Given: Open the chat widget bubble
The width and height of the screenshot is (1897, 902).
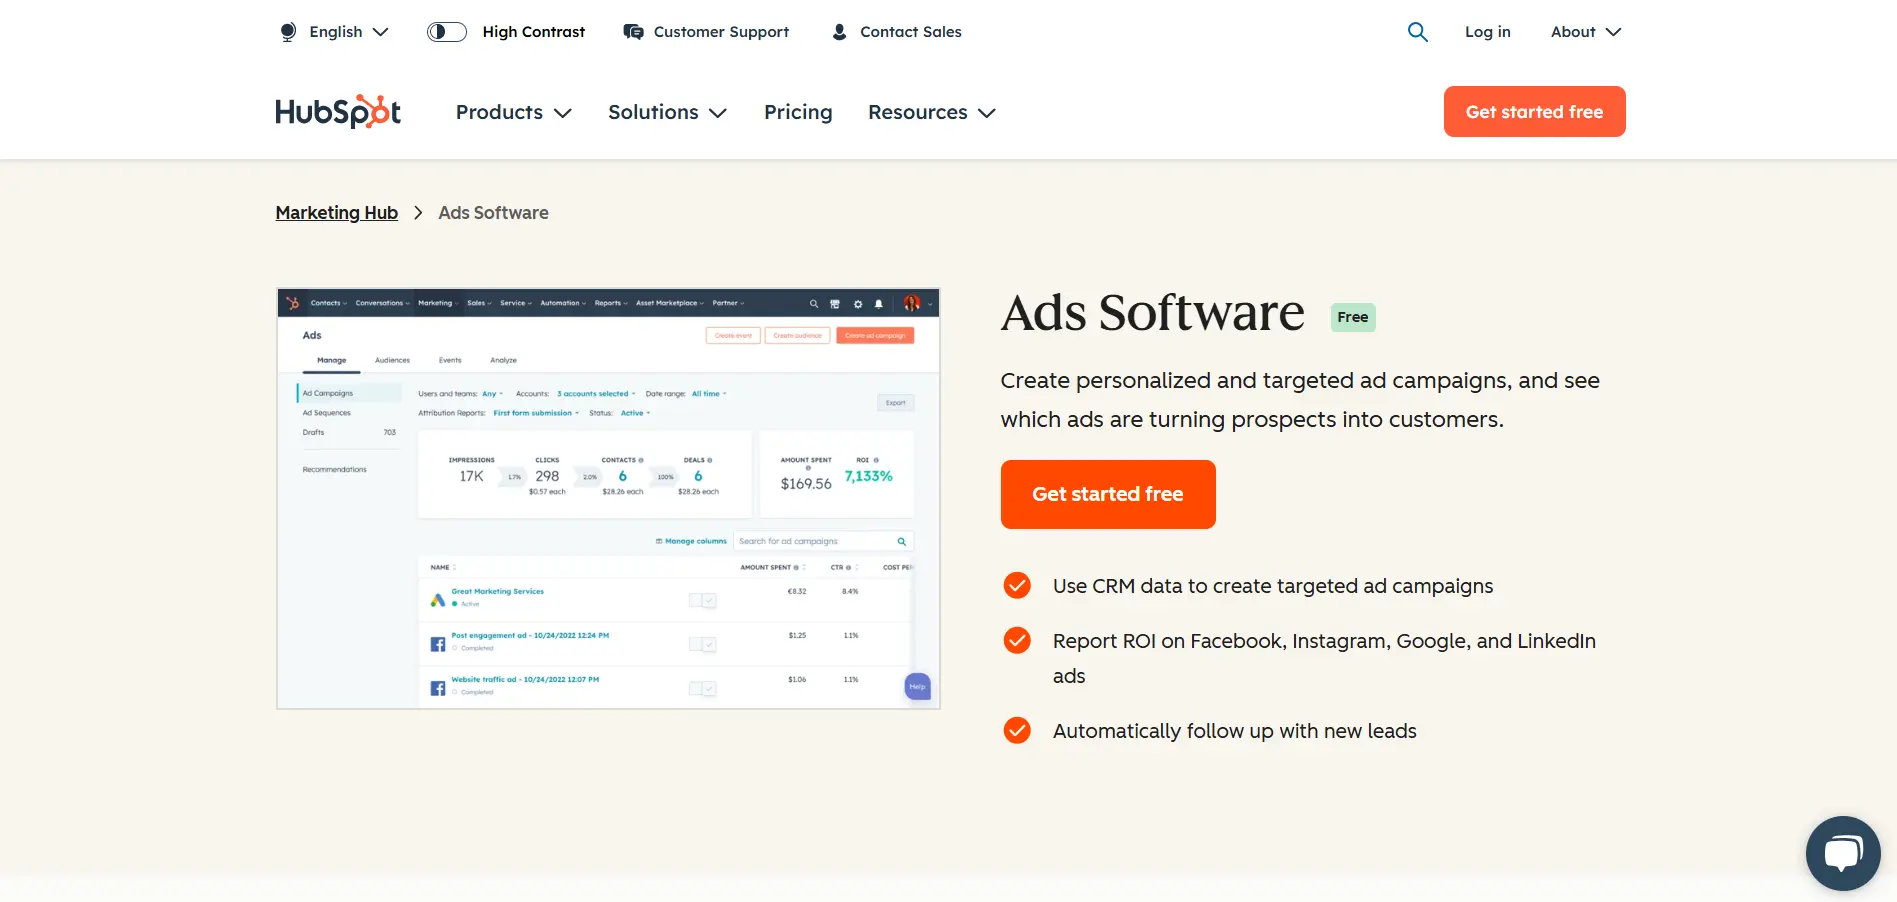Looking at the screenshot, I should pyautogui.click(x=1842, y=853).
